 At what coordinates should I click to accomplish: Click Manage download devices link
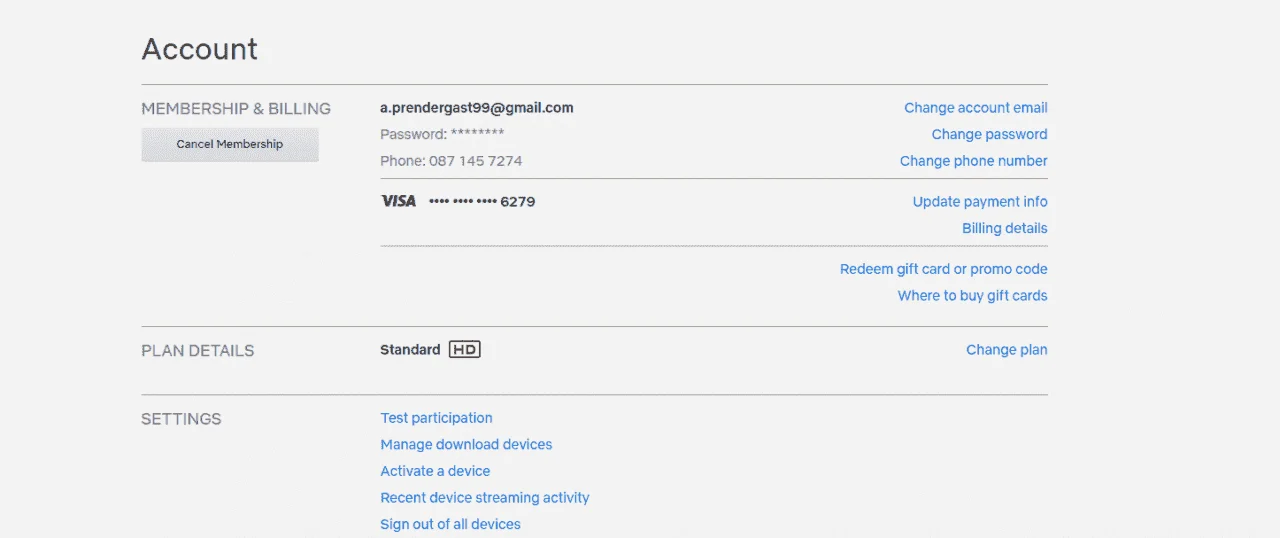click(x=466, y=444)
